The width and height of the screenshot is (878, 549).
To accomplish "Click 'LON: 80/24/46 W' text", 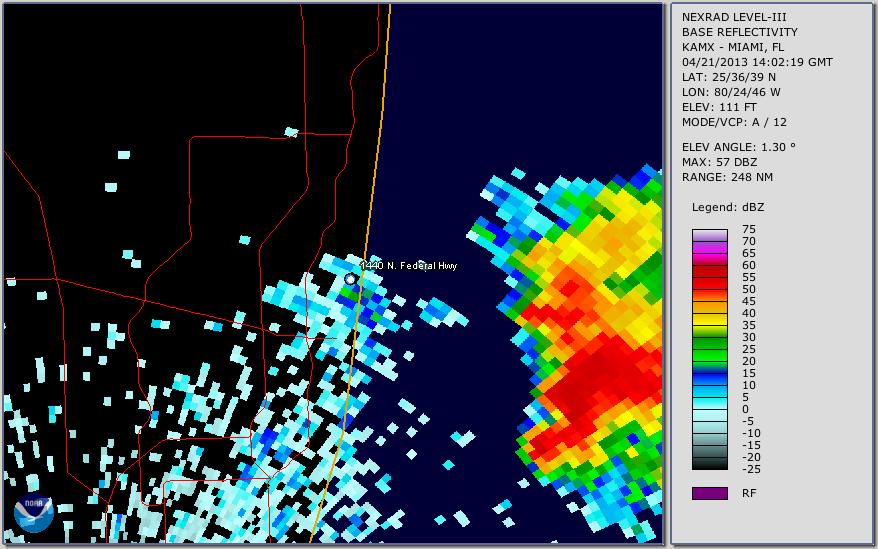I will 731,92.
